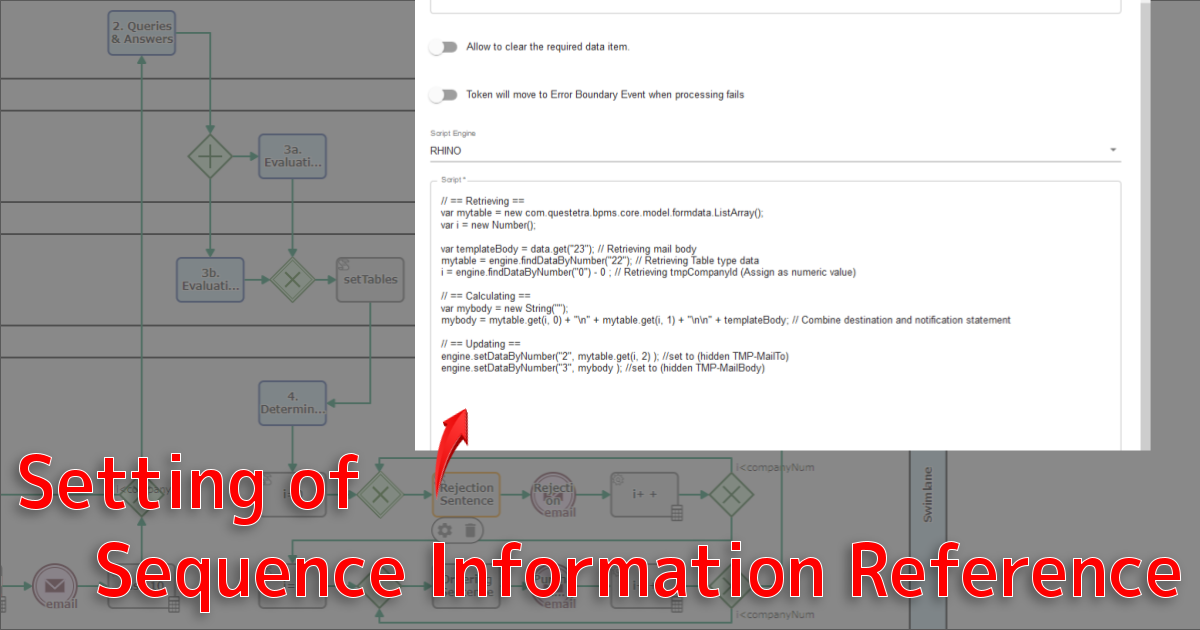
Task: Click inside the Script code text area
Action: pyautogui.click(x=775, y=410)
